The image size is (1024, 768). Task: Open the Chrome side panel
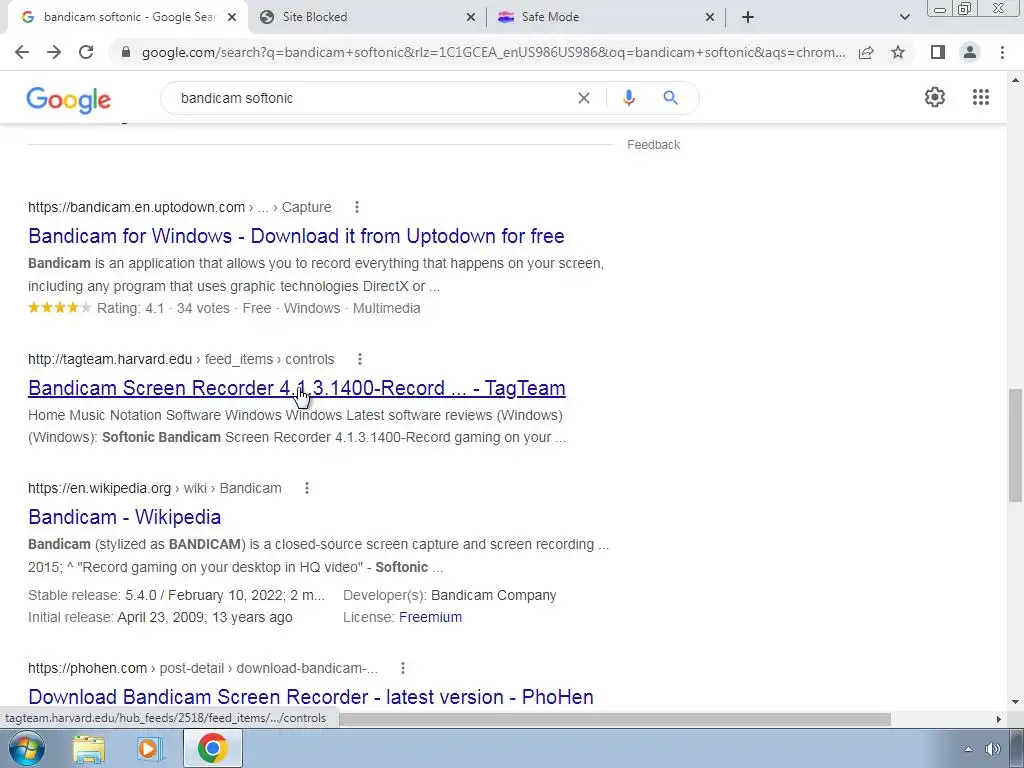tap(938, 52)
